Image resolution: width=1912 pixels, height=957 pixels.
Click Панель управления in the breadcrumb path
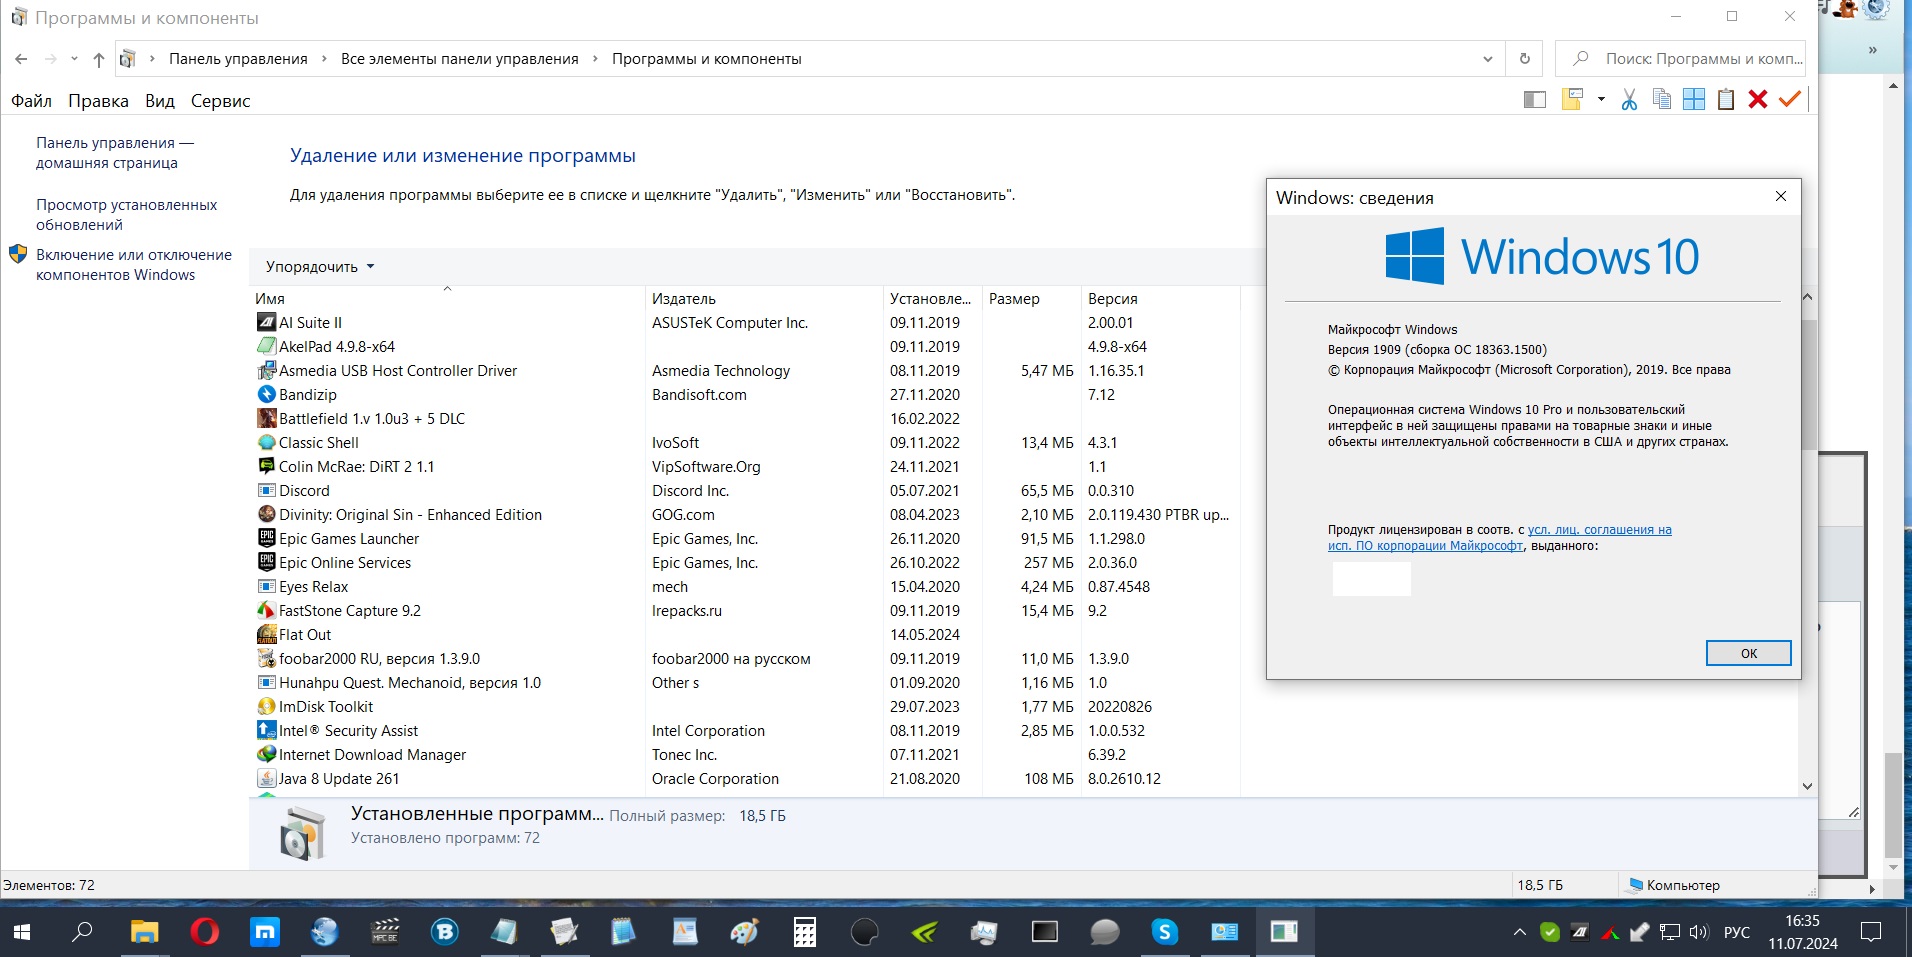point(238,59)
